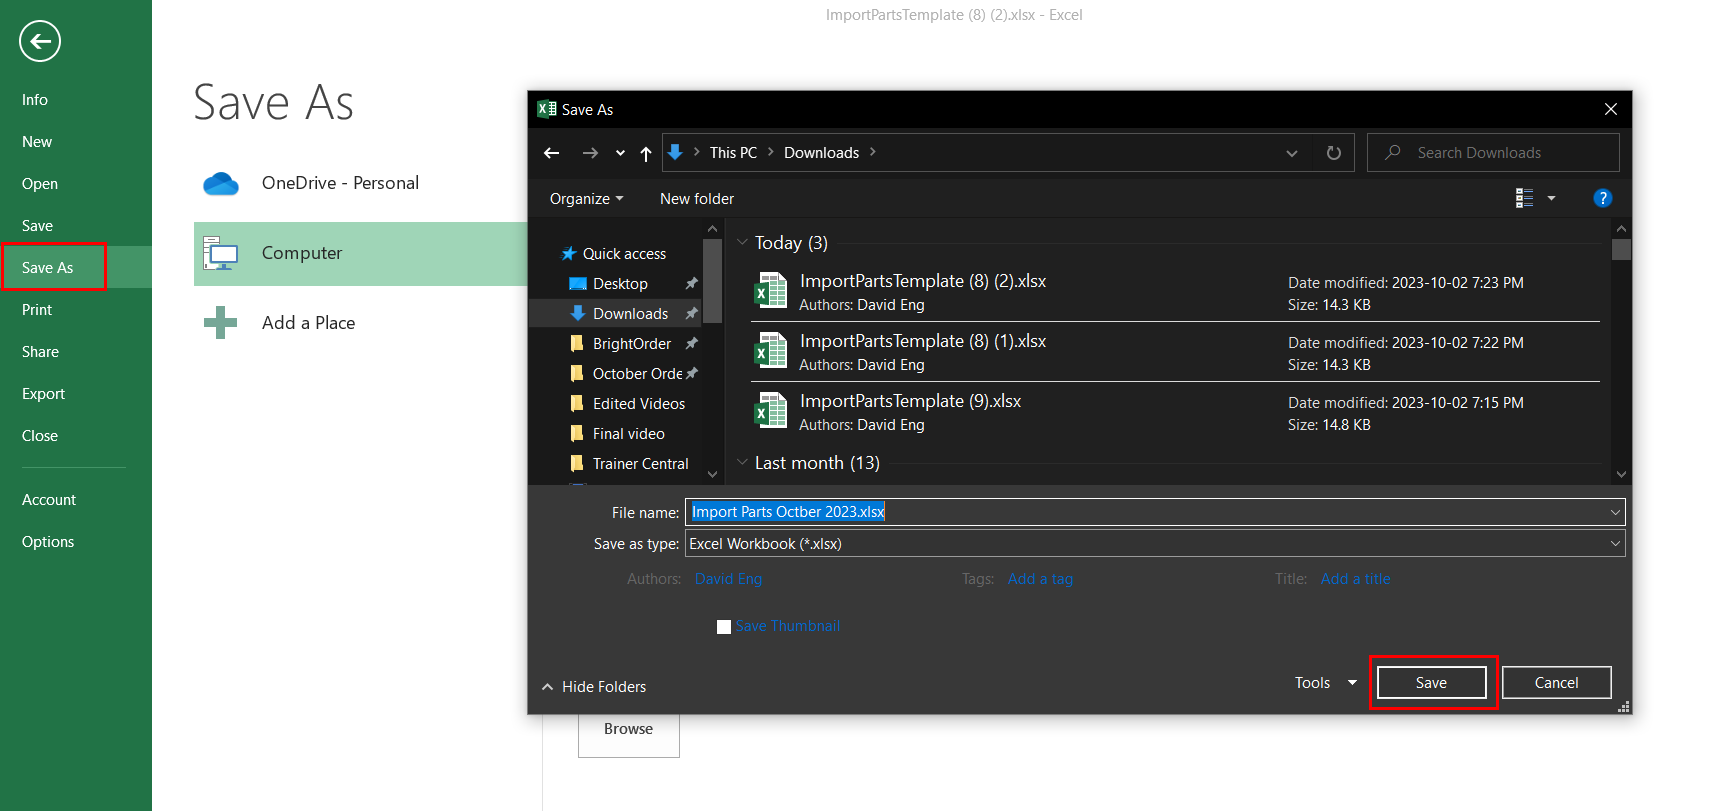
Task: Expand the address bar history dropdown
Action: [x=1291, y=153]
